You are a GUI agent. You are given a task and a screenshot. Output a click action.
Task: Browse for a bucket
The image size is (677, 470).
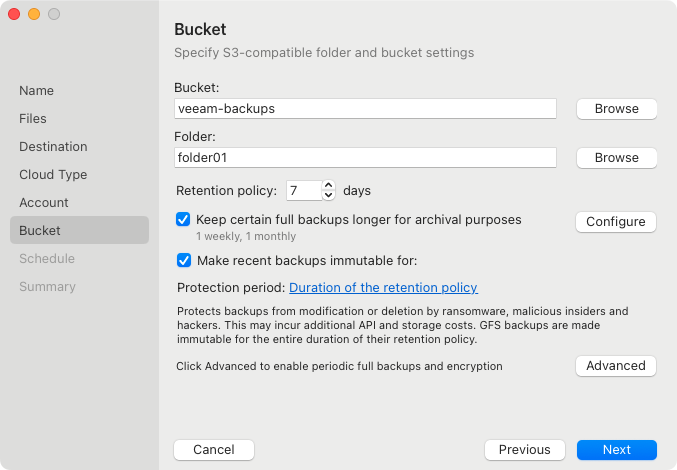[x=616, y=108]
